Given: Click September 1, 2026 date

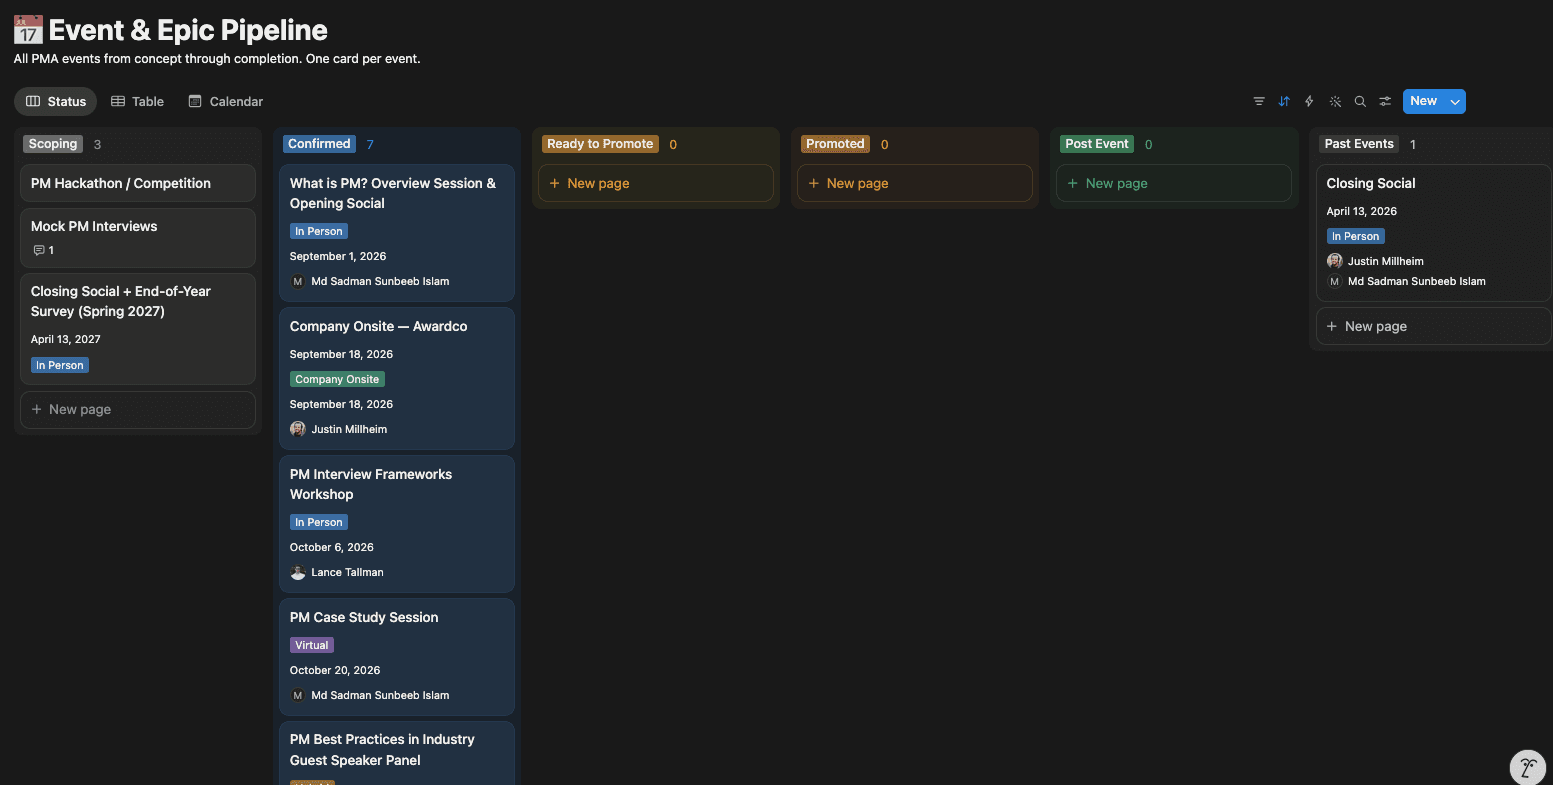Looking at the screenshot, I should point(338,256).
